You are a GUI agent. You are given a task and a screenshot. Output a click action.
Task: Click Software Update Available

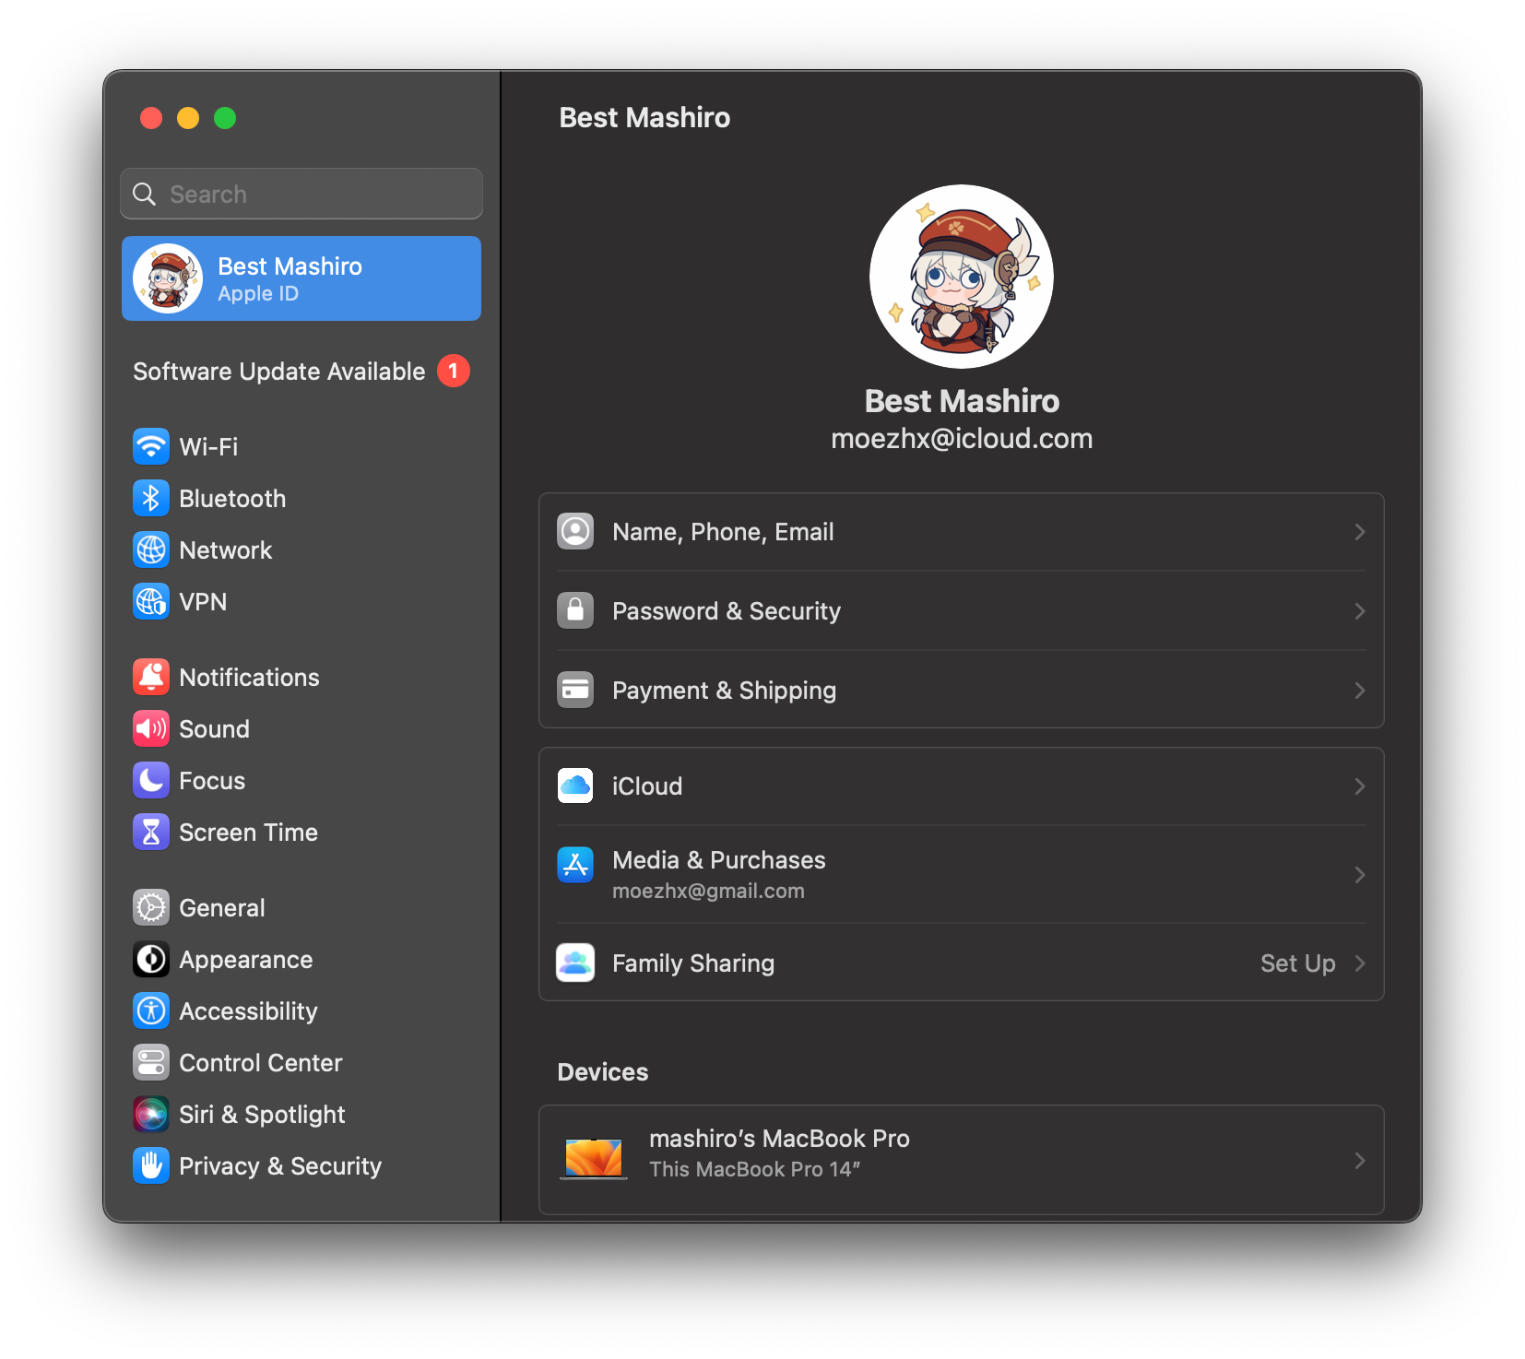pos(279,371)
